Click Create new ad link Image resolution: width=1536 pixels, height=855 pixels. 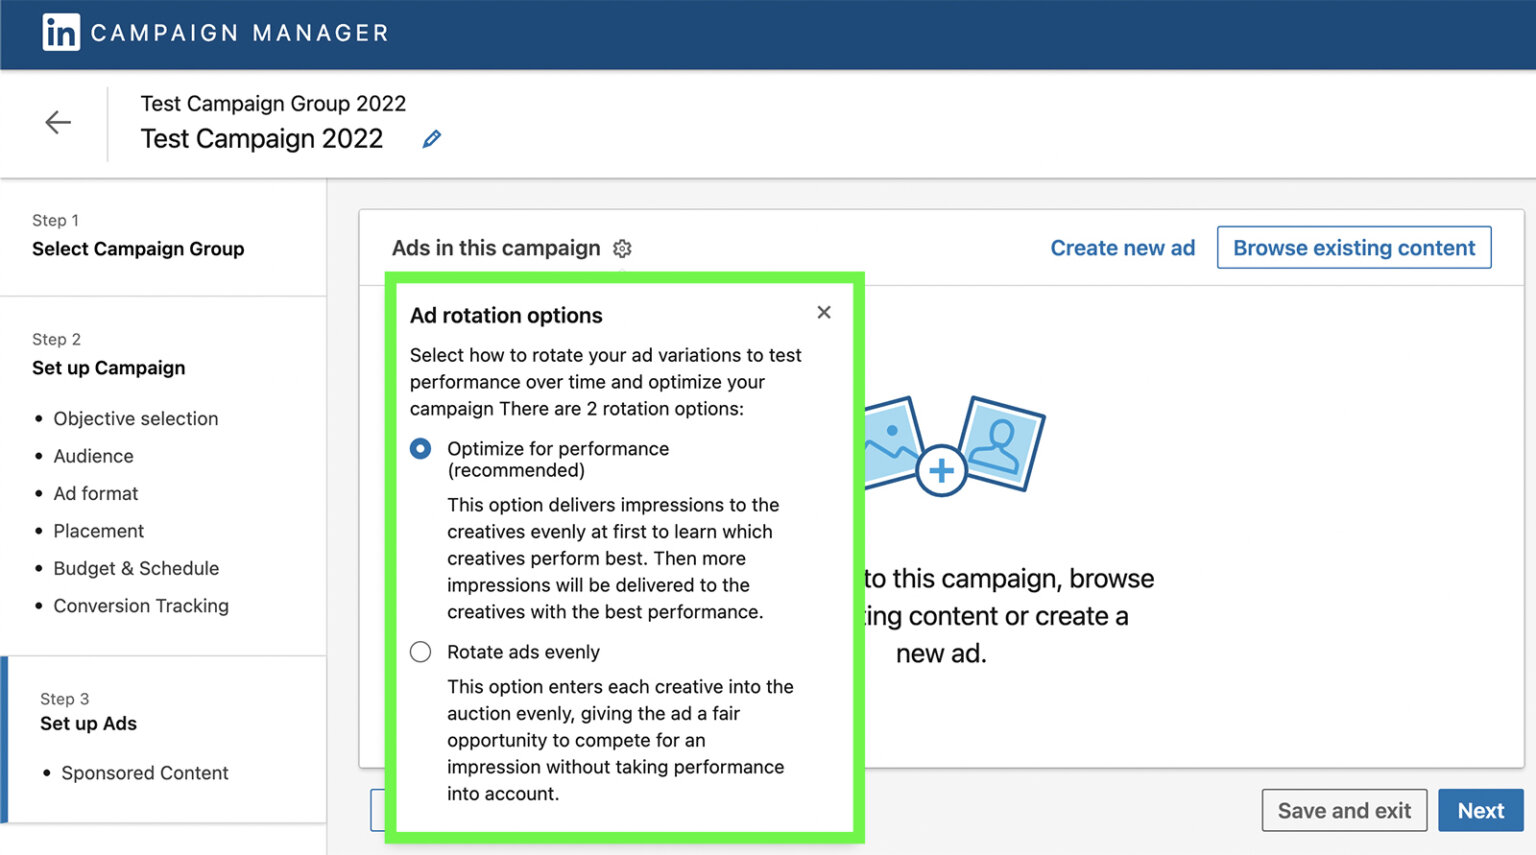tap(1122, 248)
